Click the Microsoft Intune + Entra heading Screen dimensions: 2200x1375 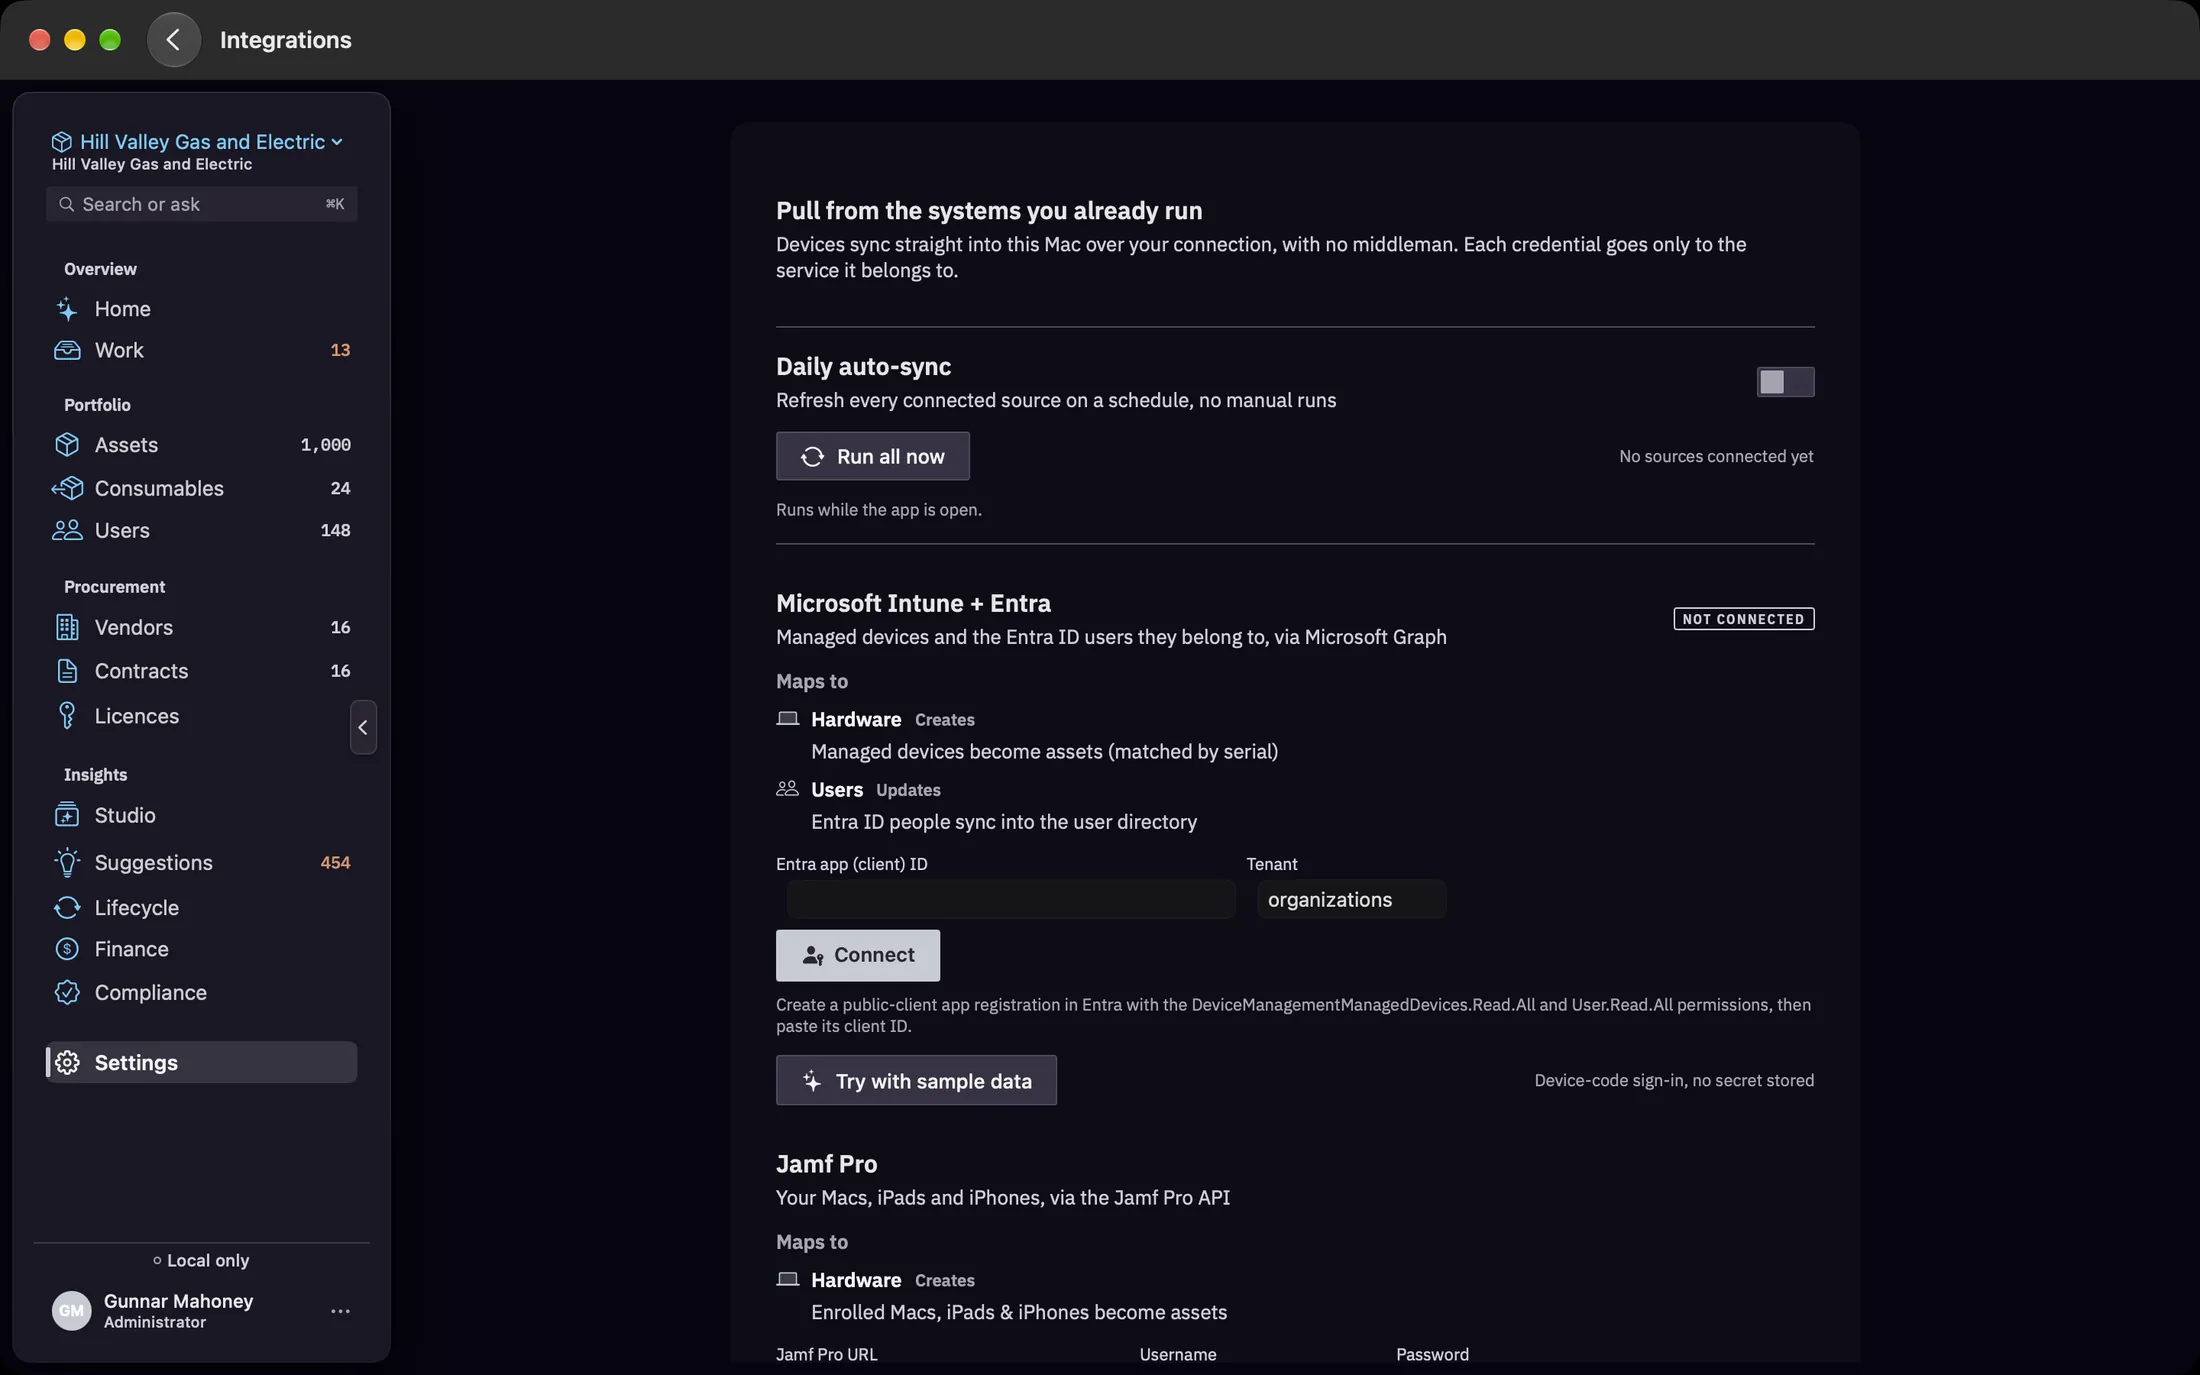[913, 603]
